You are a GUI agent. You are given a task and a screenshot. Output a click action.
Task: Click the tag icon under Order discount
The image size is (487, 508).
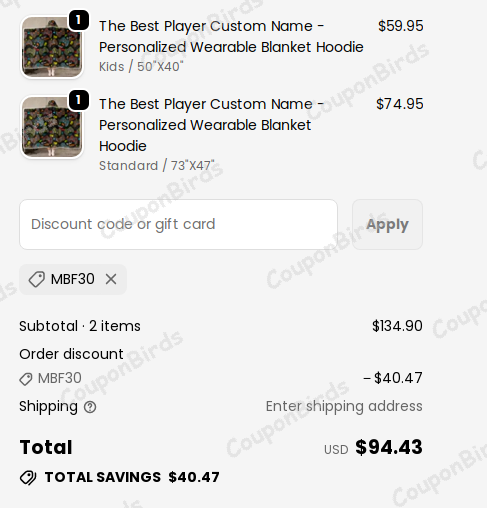tap(26, 379)
